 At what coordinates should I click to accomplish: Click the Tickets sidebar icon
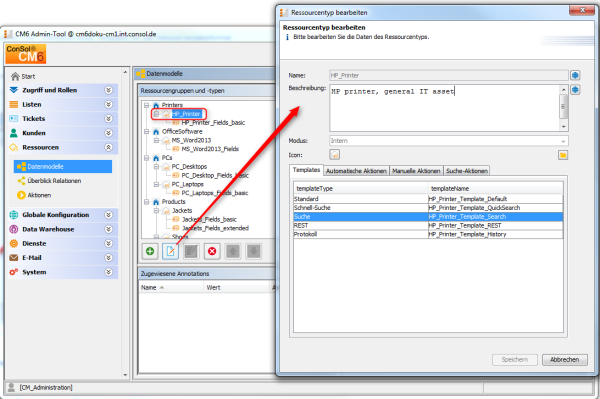pos(13,119)
